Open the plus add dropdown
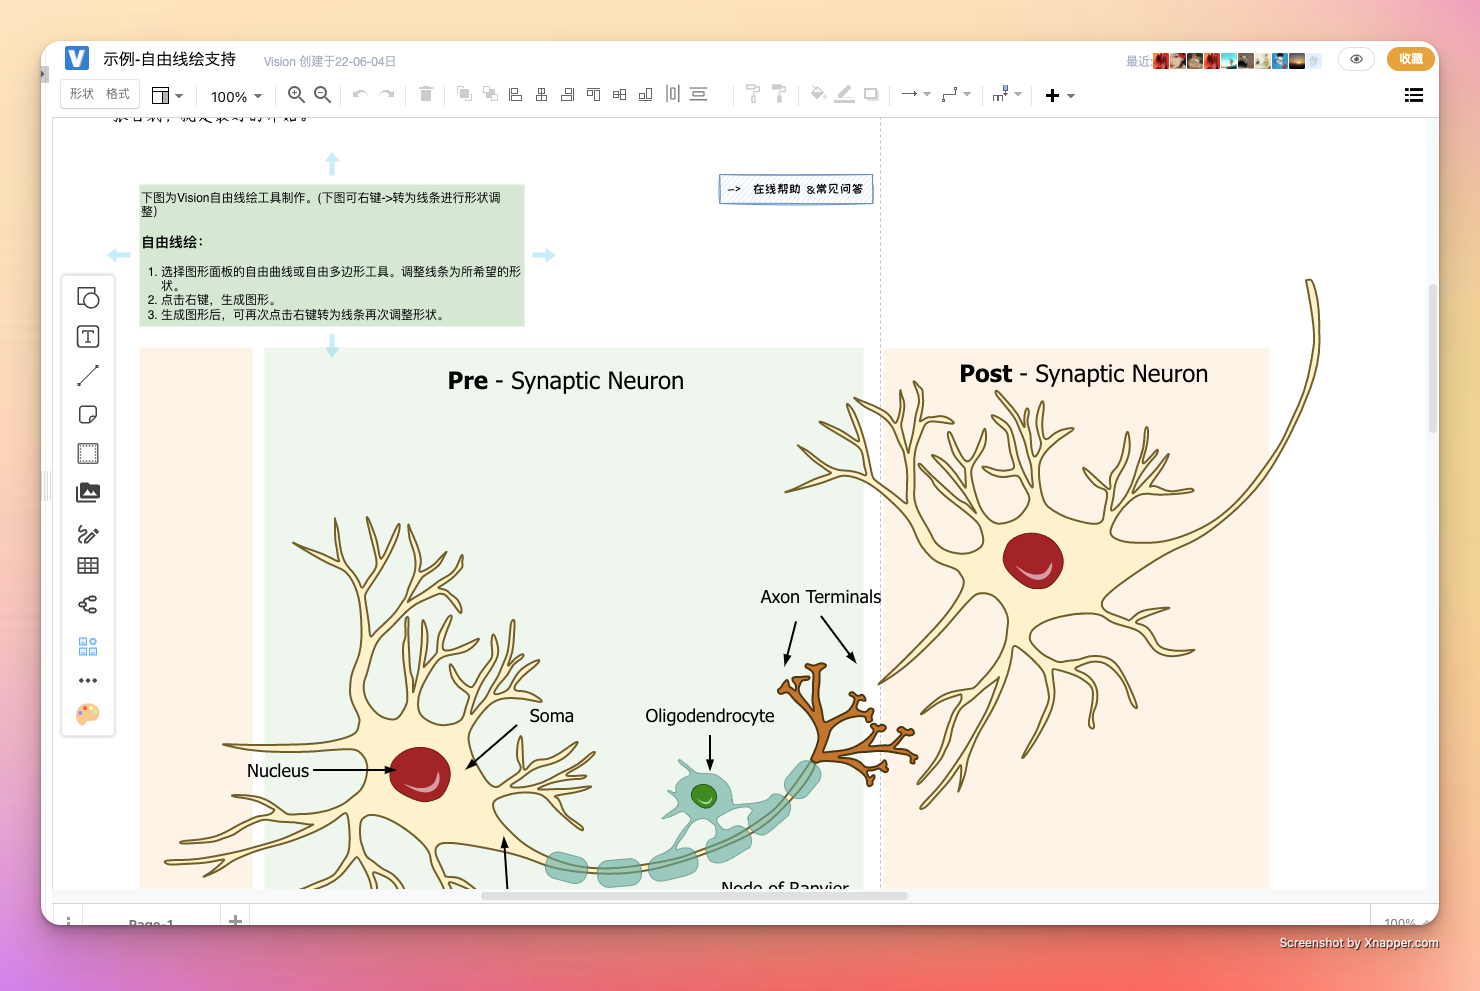Viewport: 1480px width, 991px height. pyautogui.click(x=1060, y=95)
